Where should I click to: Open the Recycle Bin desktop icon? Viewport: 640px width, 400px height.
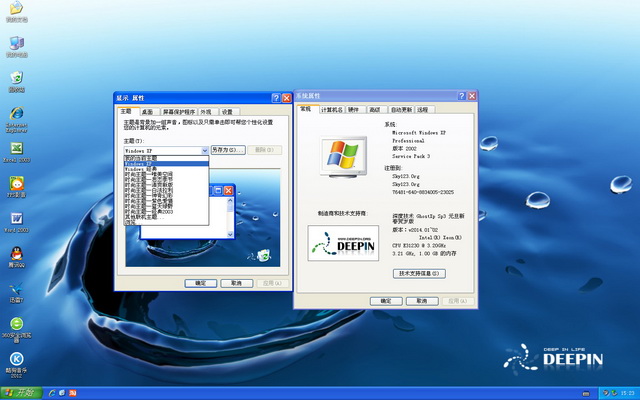(x=16, y=78)
